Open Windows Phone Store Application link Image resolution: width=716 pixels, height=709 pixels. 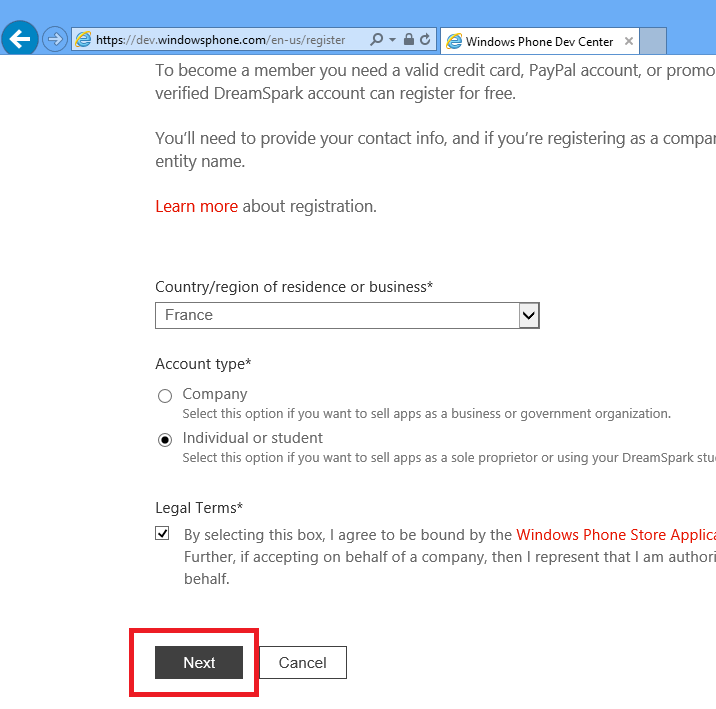click(616, 535)
